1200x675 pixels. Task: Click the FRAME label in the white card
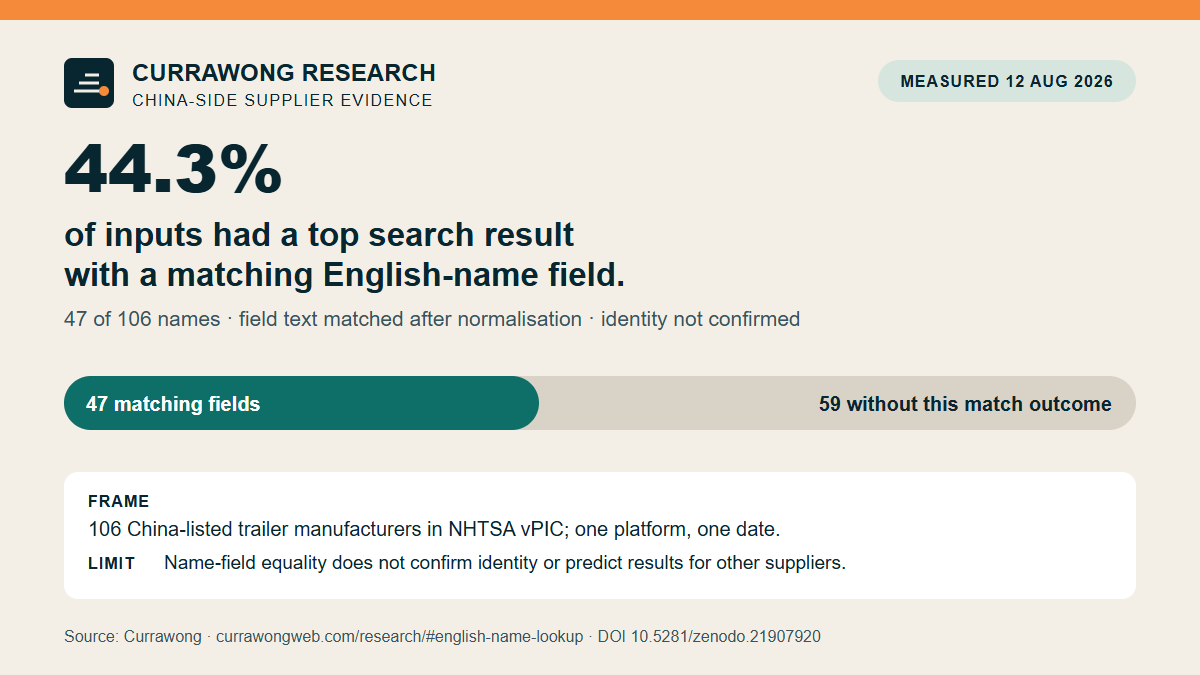point(118,501)
